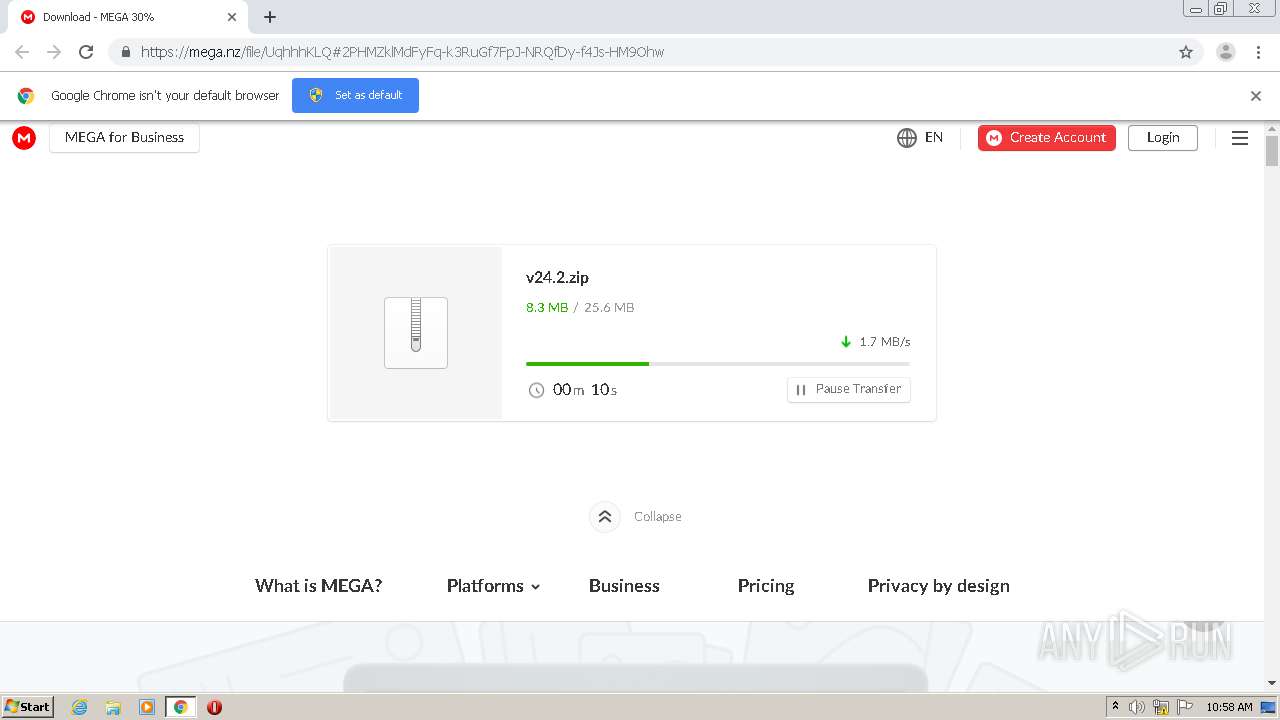
Task: Click the Login button
Action: (x=1163, y=138)
